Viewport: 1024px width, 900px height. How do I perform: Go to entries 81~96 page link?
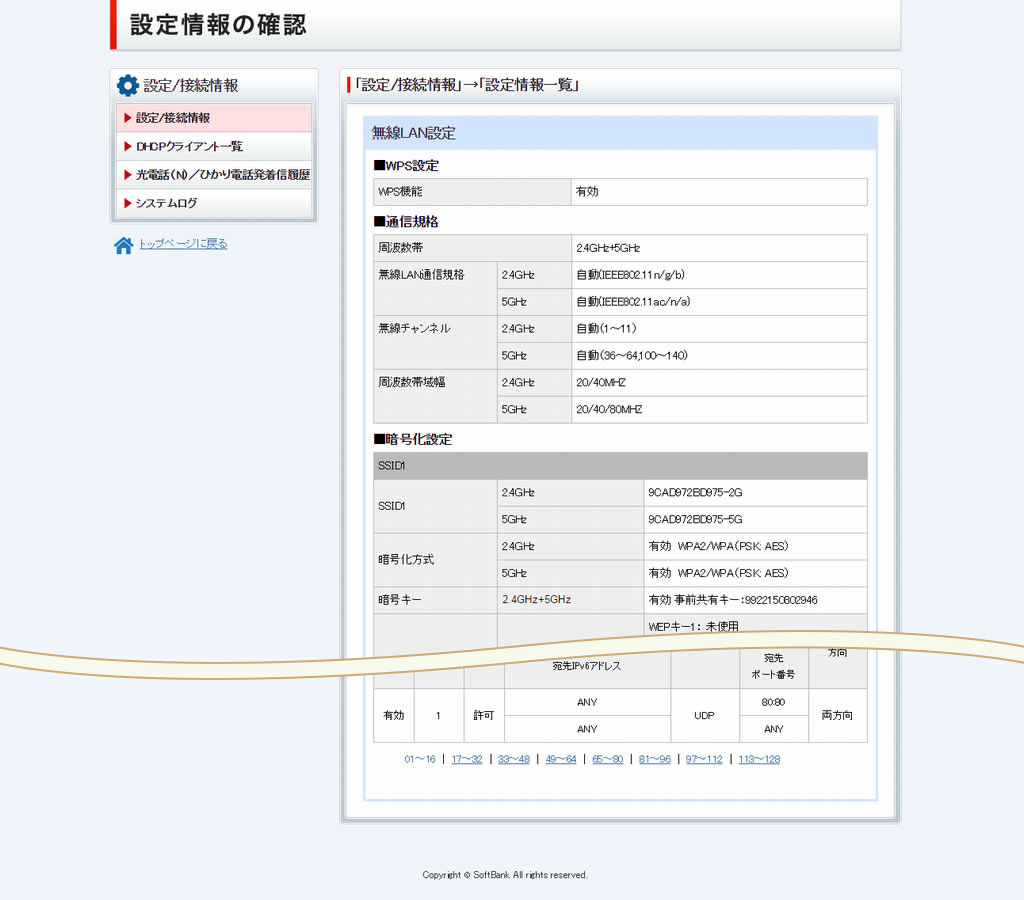655,759
